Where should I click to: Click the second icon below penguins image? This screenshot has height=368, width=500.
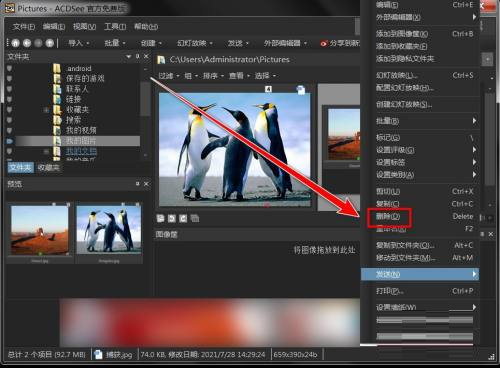pos(172,218)
